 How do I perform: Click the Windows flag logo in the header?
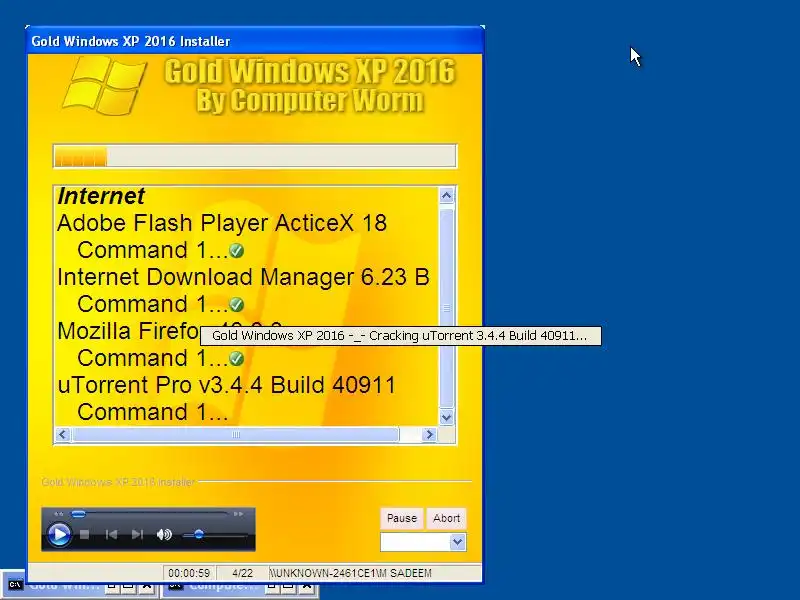pyautogui.click(x=105, y=86)
